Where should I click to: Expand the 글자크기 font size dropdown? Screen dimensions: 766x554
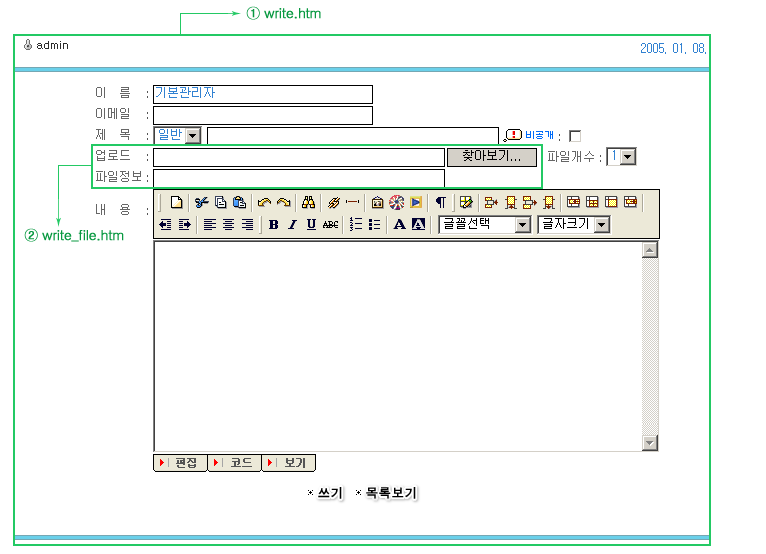601,225
